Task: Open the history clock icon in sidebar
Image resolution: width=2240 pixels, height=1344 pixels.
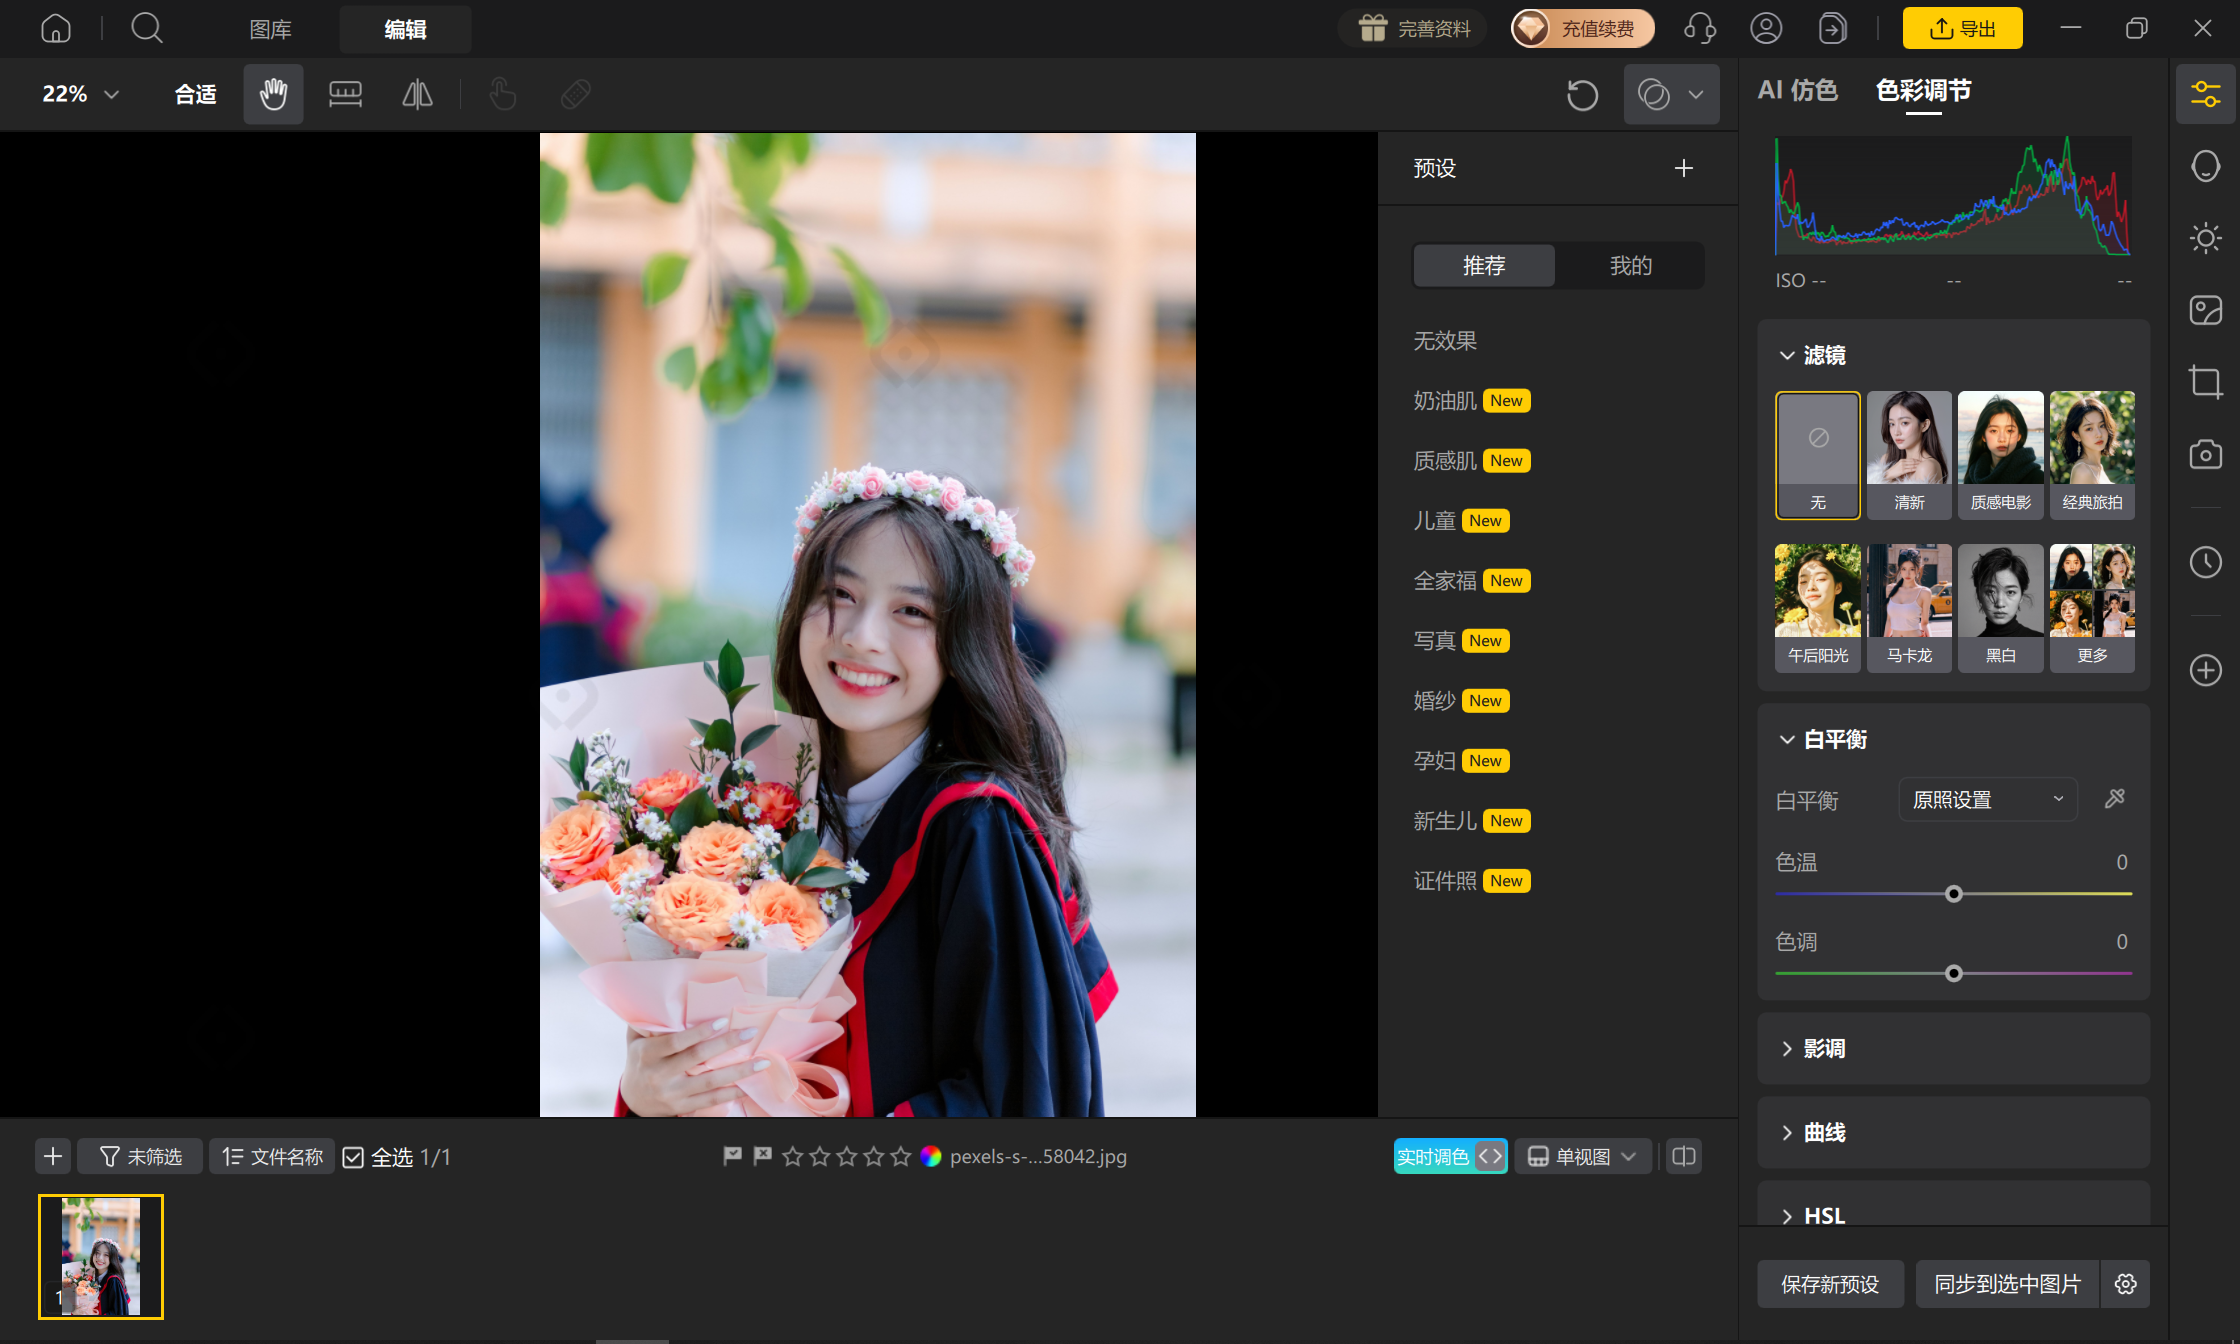Action: coord(2205,562)
